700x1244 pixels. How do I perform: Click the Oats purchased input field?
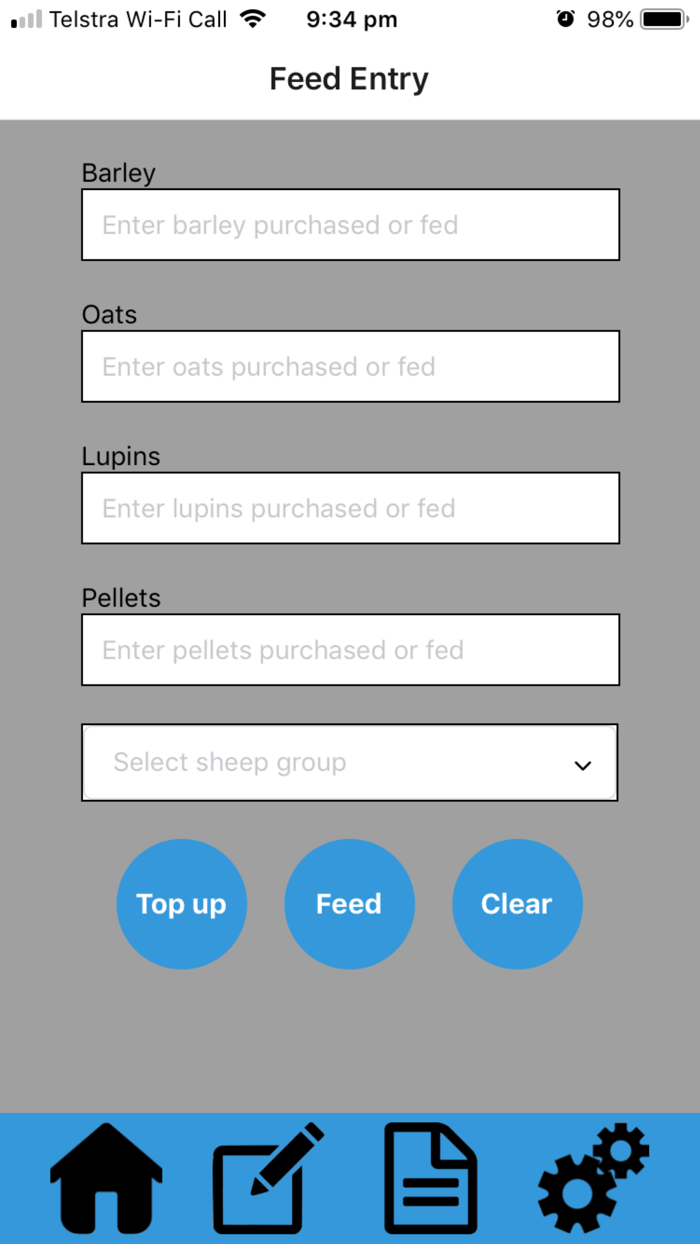(x=349, y=366)
